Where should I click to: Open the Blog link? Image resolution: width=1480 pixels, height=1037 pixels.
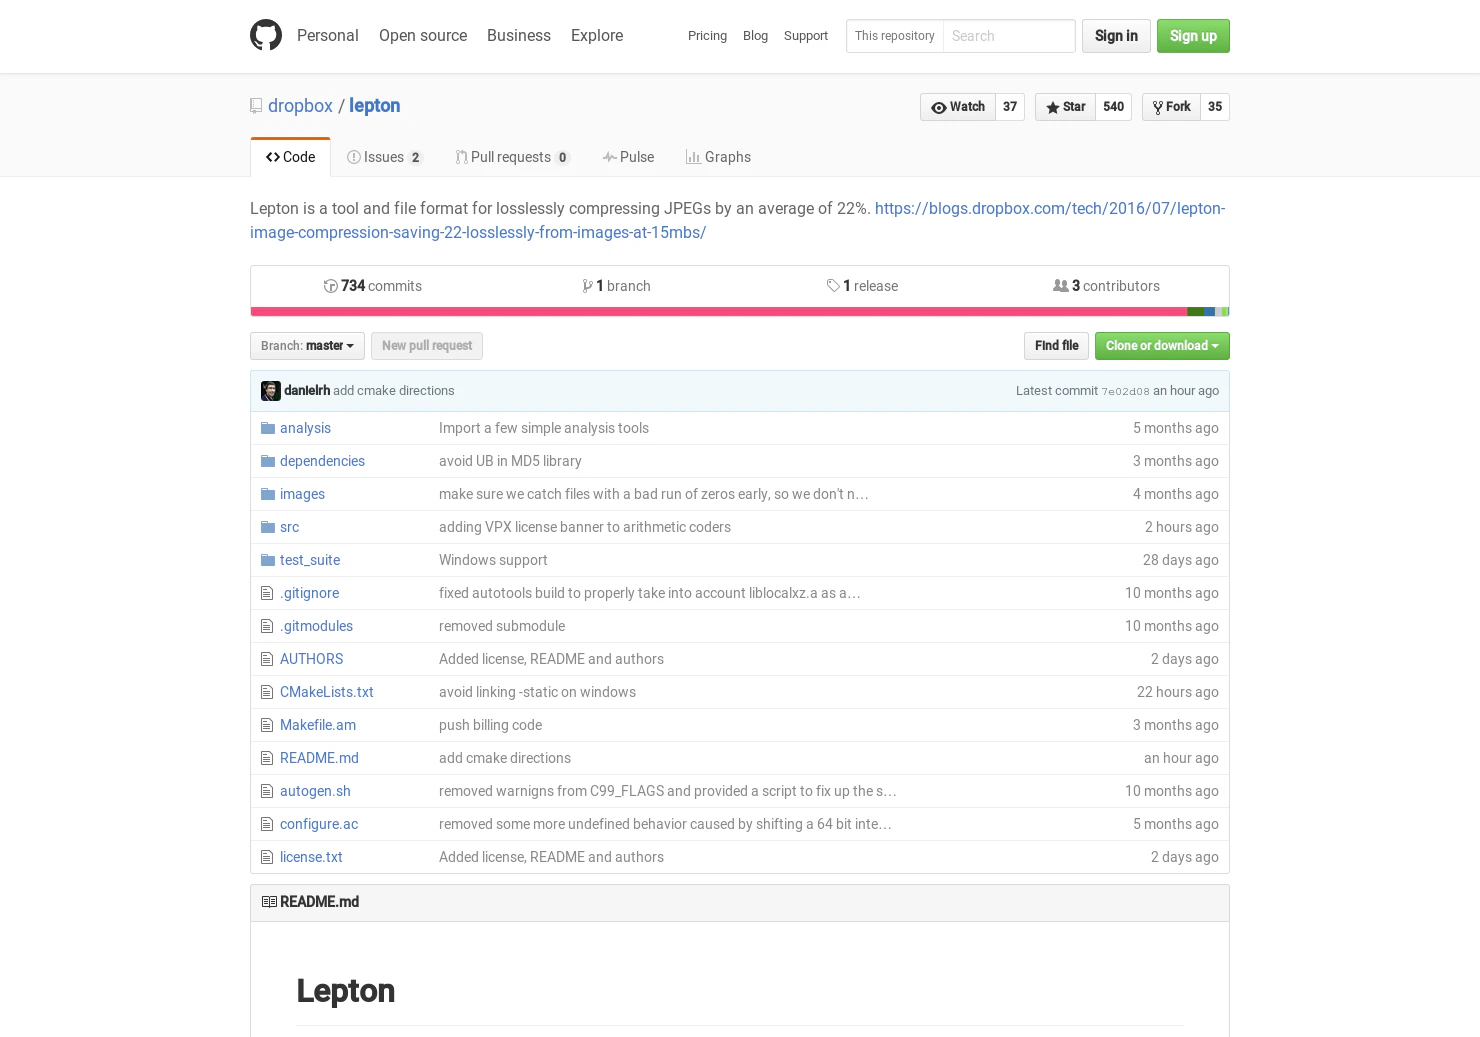coord(755,36)
